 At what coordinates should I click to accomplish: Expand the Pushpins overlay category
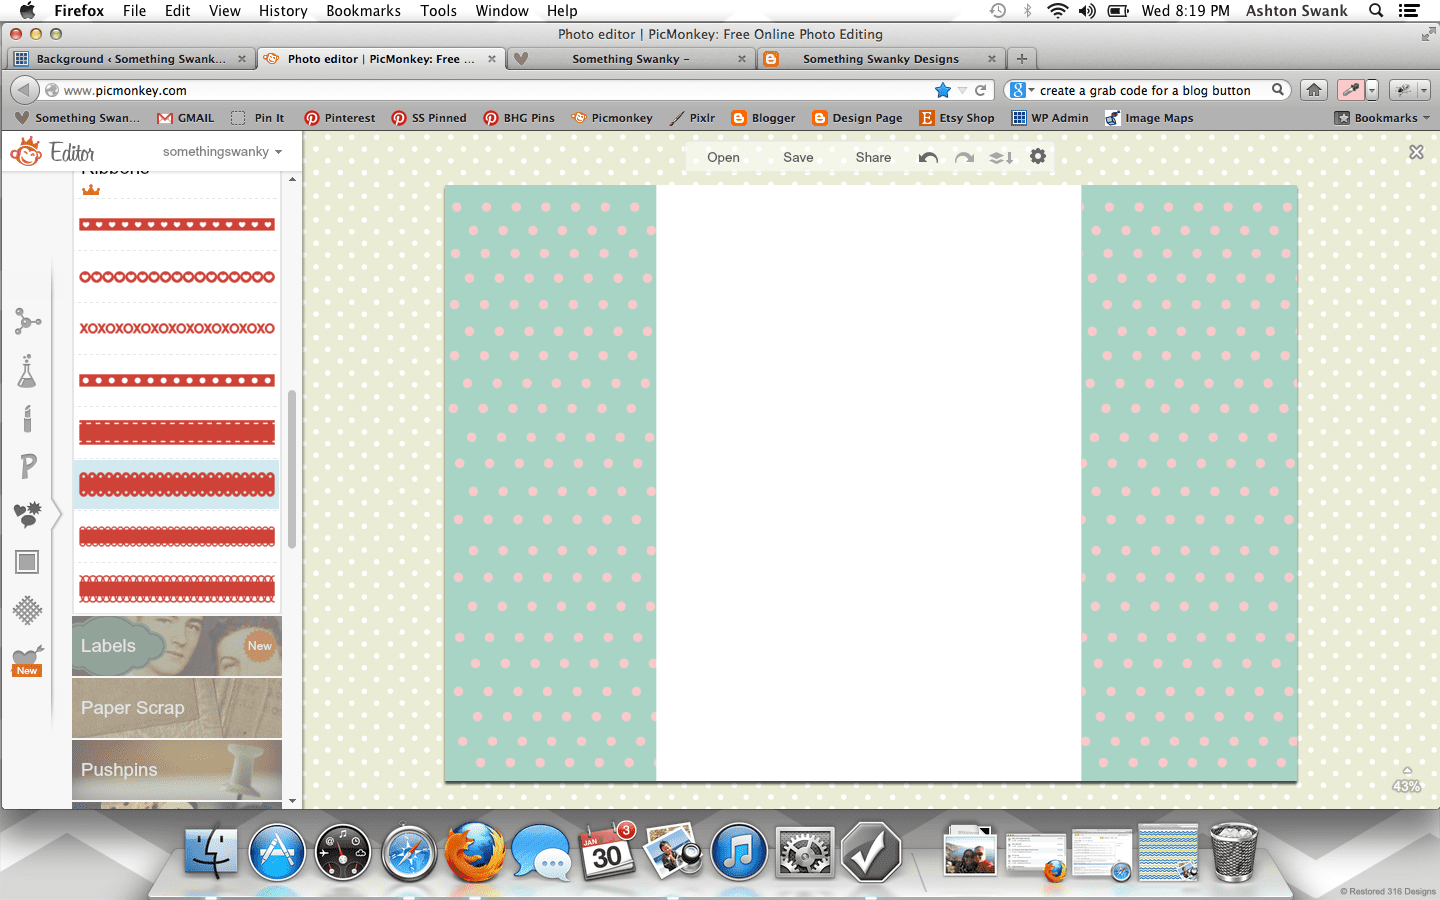click(177, 769)
